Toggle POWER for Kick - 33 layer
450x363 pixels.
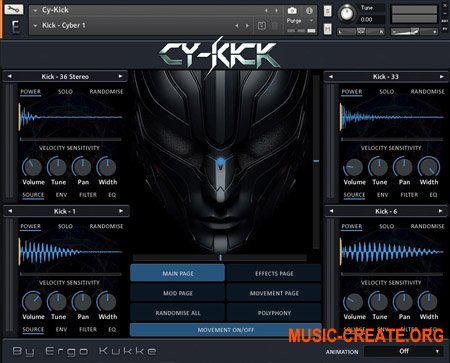tap(352, 92)
